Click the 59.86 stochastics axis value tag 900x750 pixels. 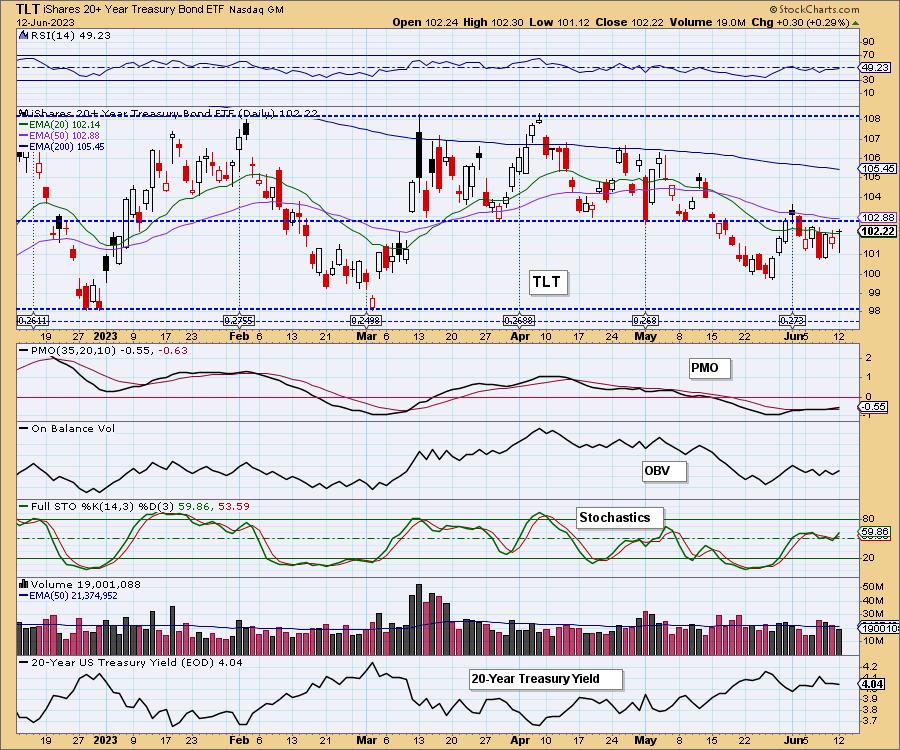click(x=875, y=532)
